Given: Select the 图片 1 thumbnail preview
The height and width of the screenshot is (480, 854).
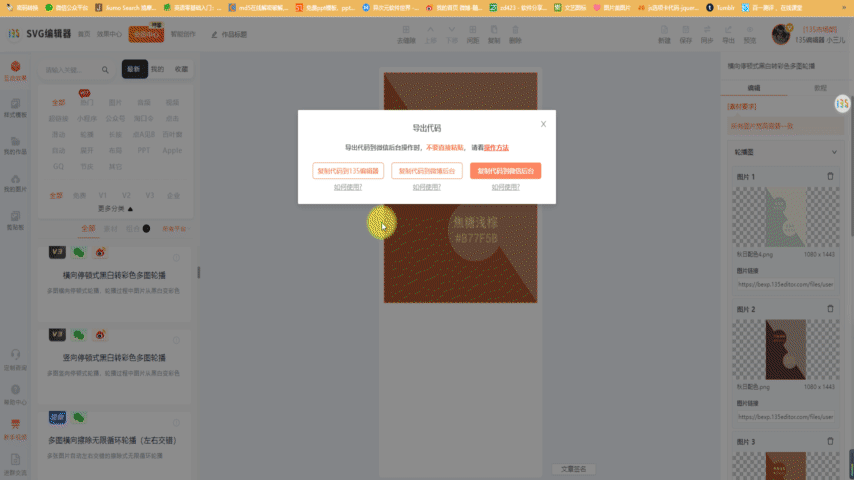Looking at the screenshot, I should [785, 217].
